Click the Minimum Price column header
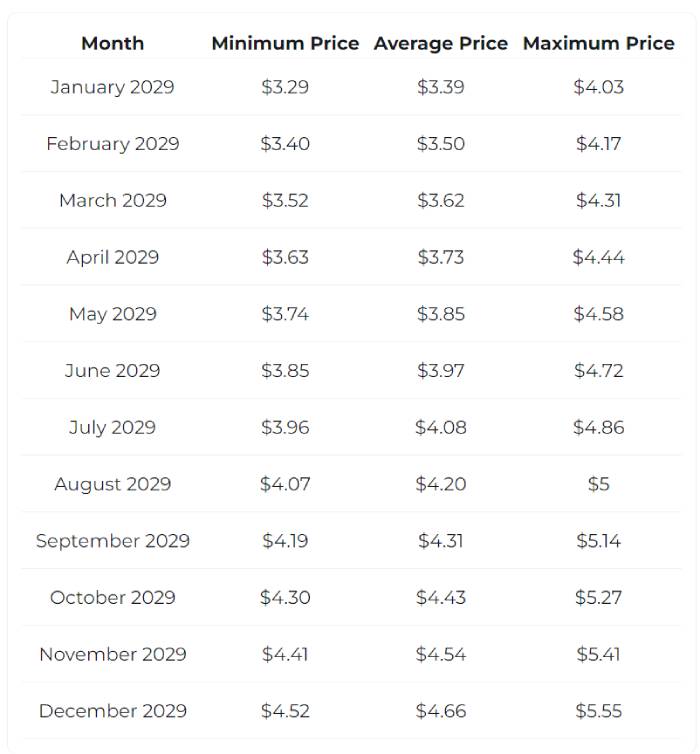This screenshot has width=700, height=754. pyautogui.click(x=285, y=43)
